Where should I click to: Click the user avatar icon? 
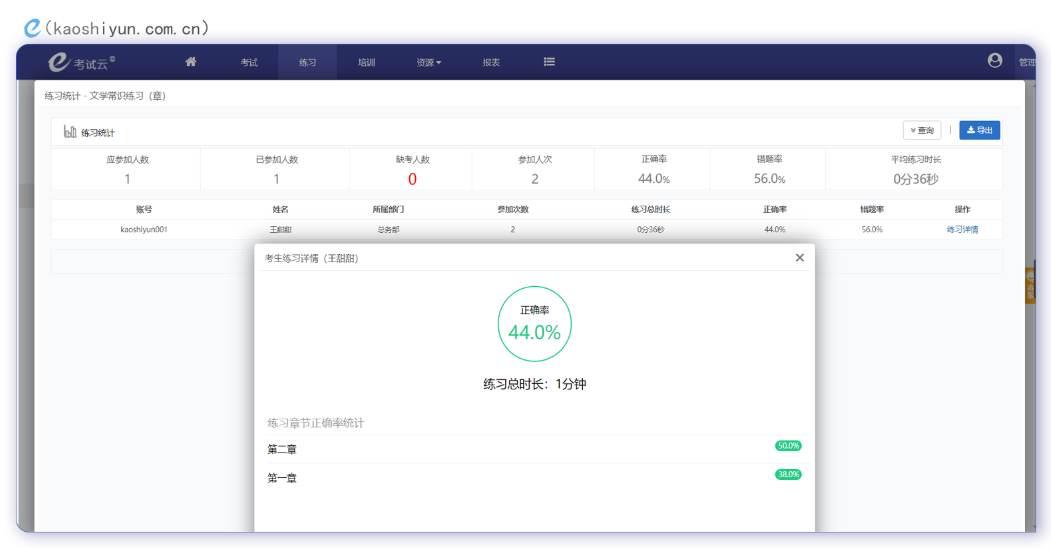[994, 61]
